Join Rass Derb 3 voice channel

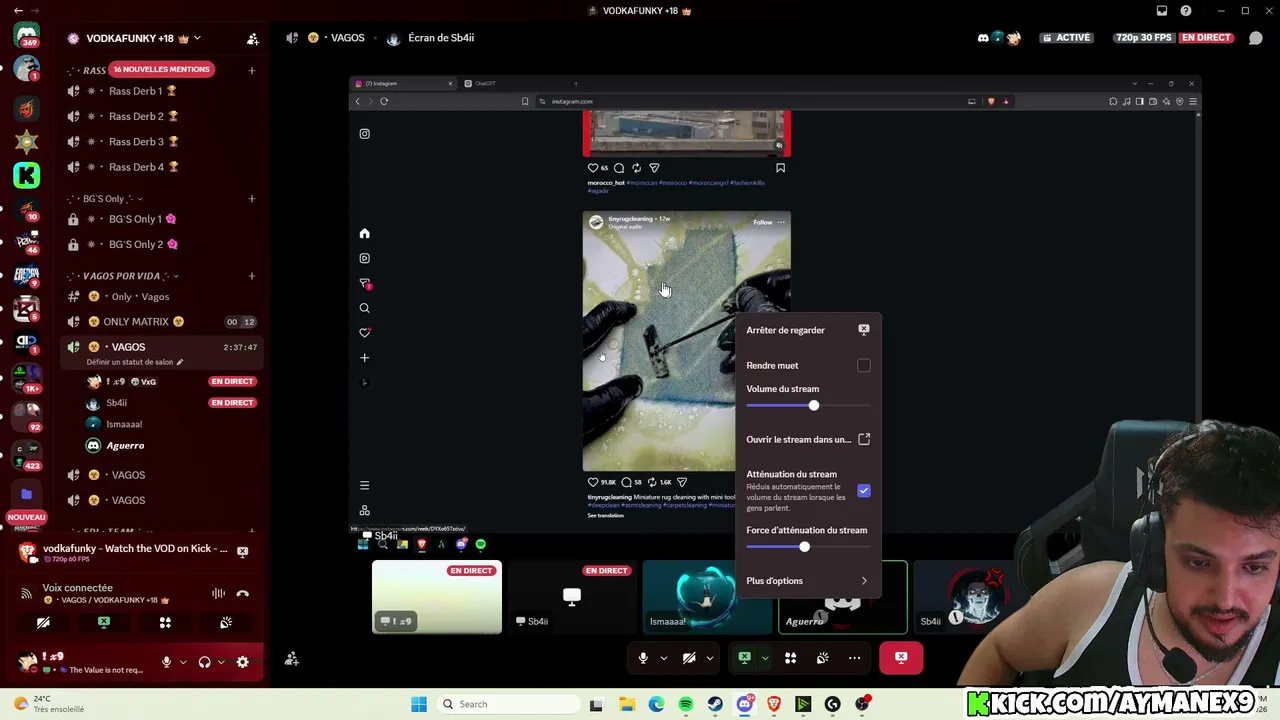161,142
